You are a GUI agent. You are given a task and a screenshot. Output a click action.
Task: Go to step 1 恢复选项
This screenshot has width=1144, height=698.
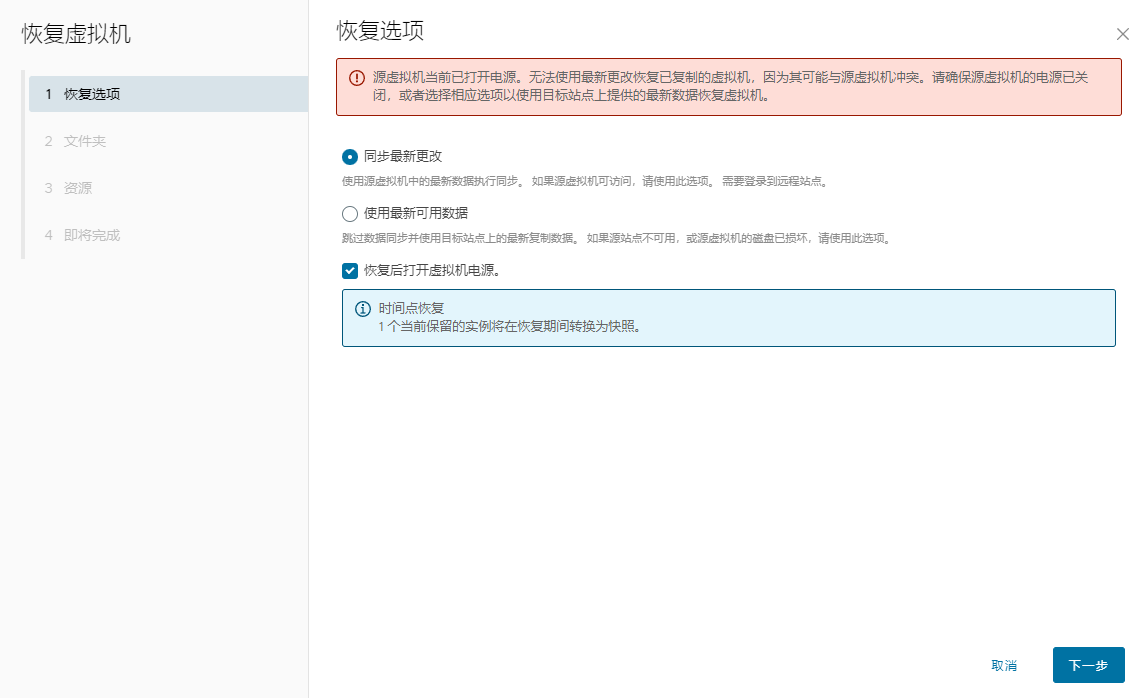coord(169,94)
